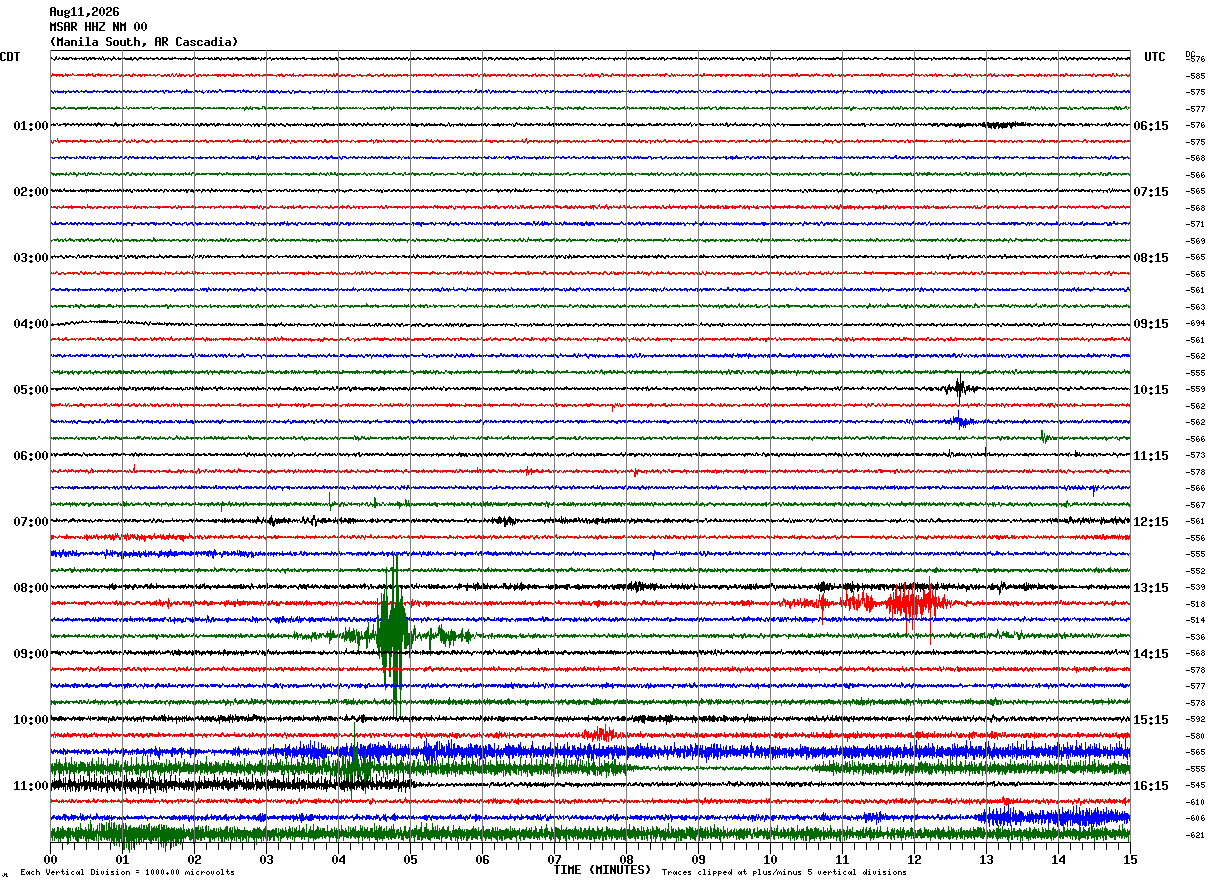
Task: Click the station name 'MSAR HHZ NM 00'
Action: [x=98, y=27]
